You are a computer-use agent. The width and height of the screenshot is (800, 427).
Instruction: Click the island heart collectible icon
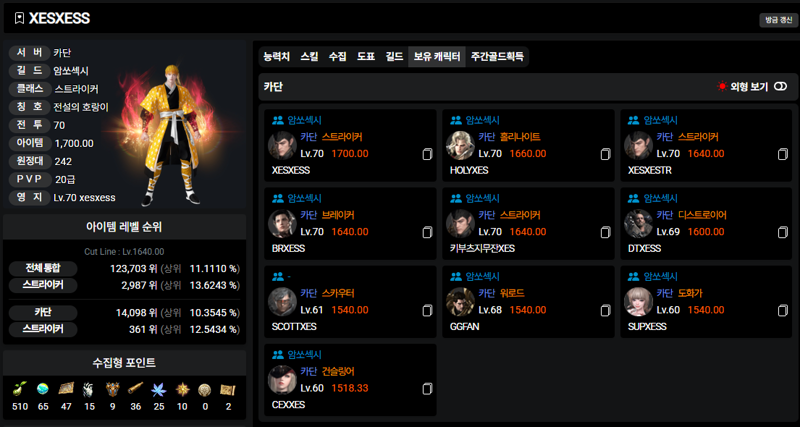(x=42, y=389)
